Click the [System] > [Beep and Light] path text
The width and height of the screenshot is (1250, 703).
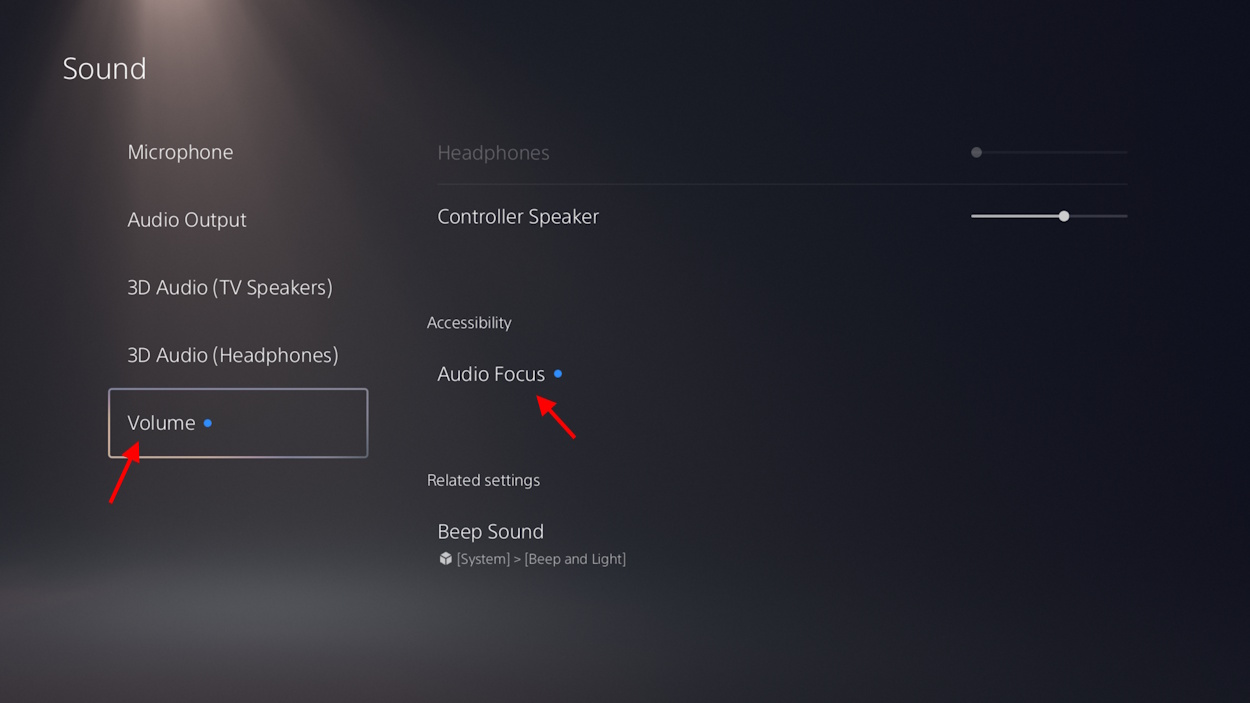pos(541,559)
